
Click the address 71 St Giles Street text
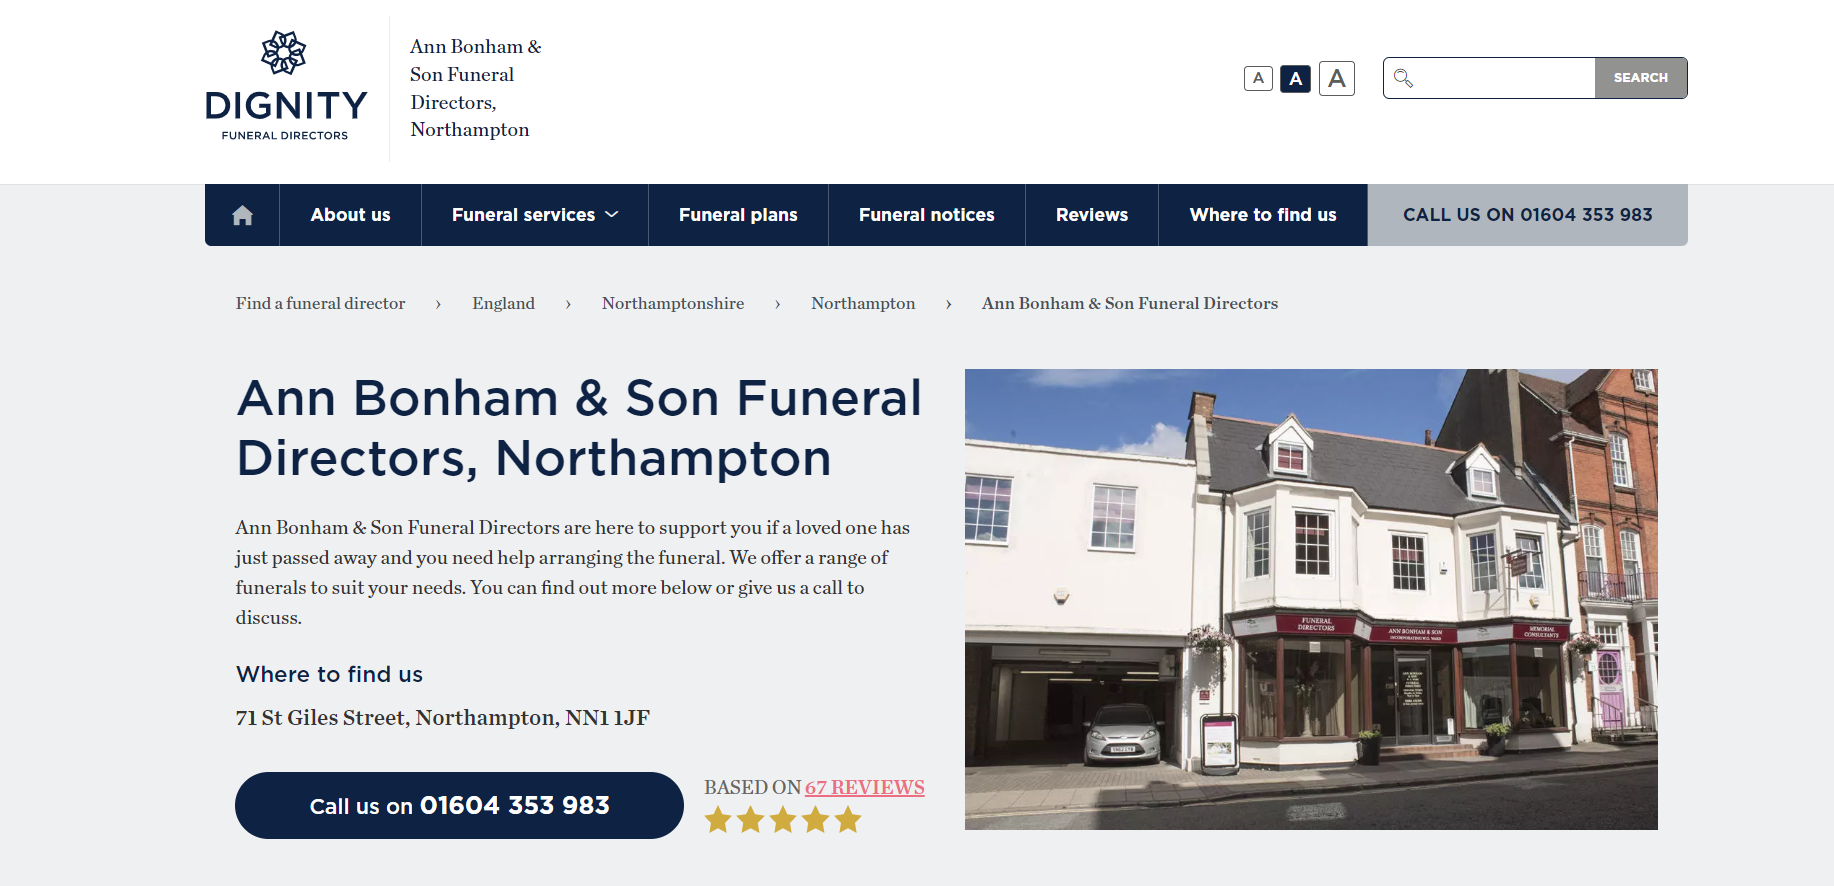click(x=443, y=718)
